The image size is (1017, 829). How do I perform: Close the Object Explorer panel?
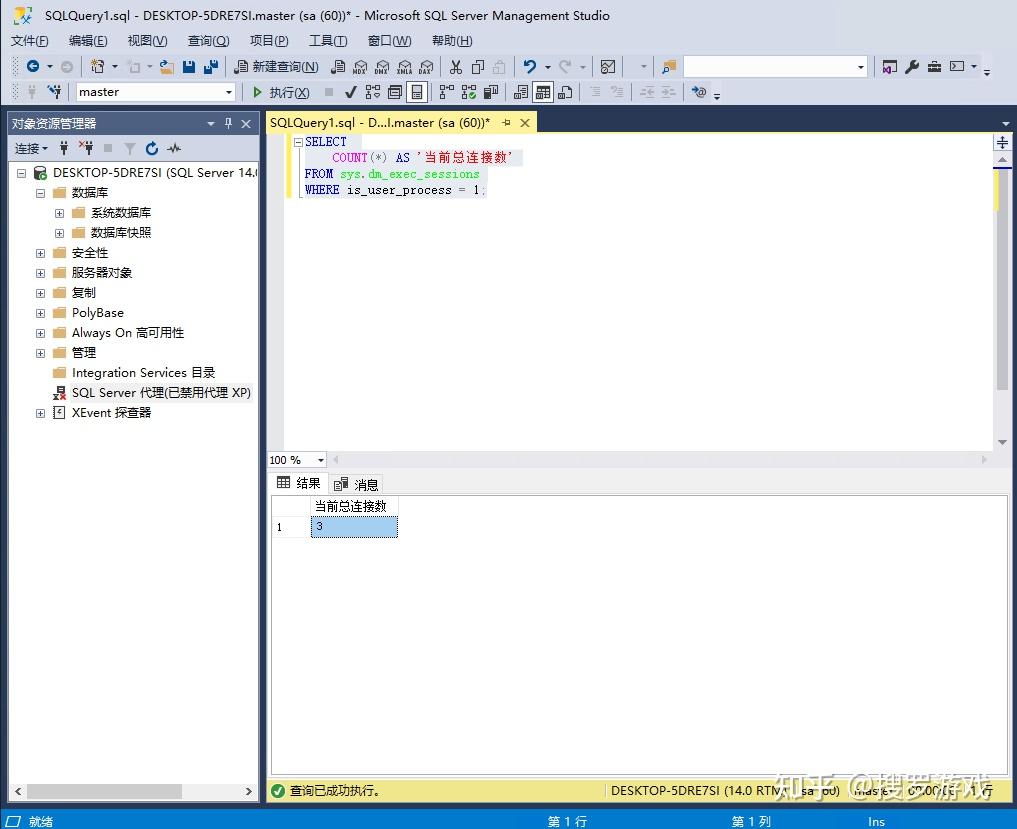coord(246,123)
